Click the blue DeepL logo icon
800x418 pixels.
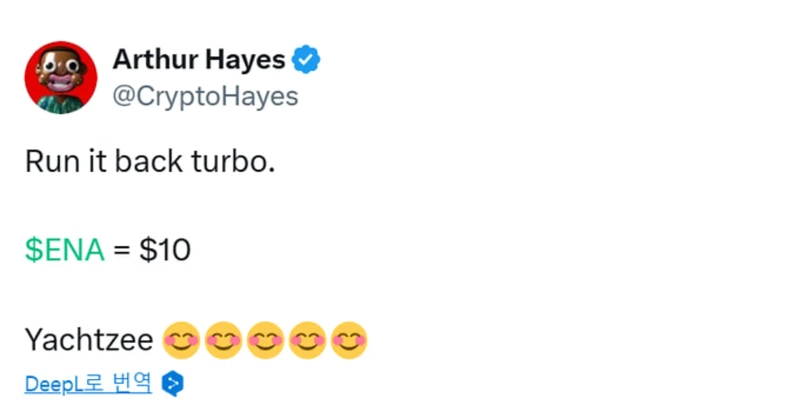click(173, 383)
